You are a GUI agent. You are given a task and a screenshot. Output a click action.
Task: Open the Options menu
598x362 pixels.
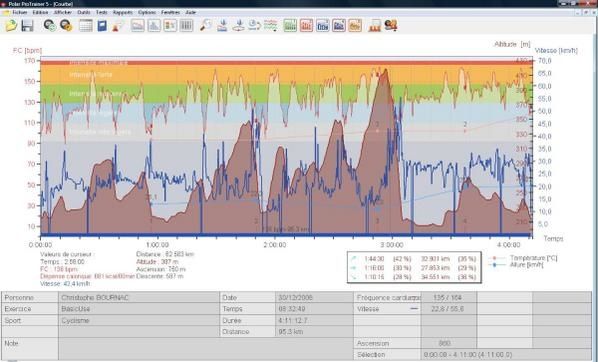[147, 12]
